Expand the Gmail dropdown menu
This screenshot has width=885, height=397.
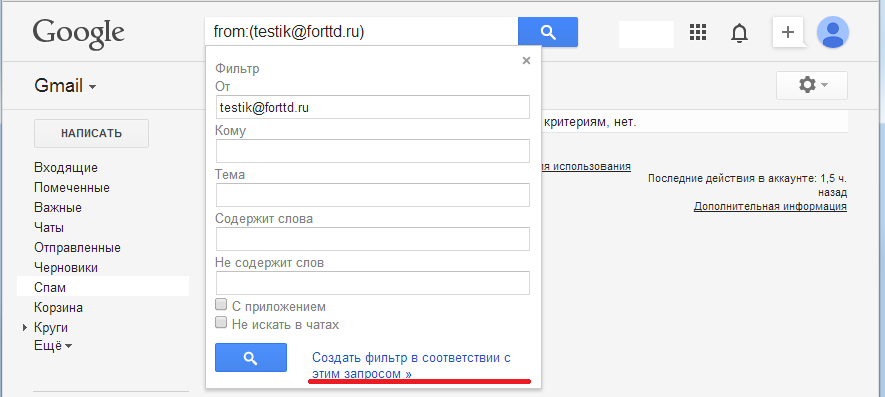65,86
